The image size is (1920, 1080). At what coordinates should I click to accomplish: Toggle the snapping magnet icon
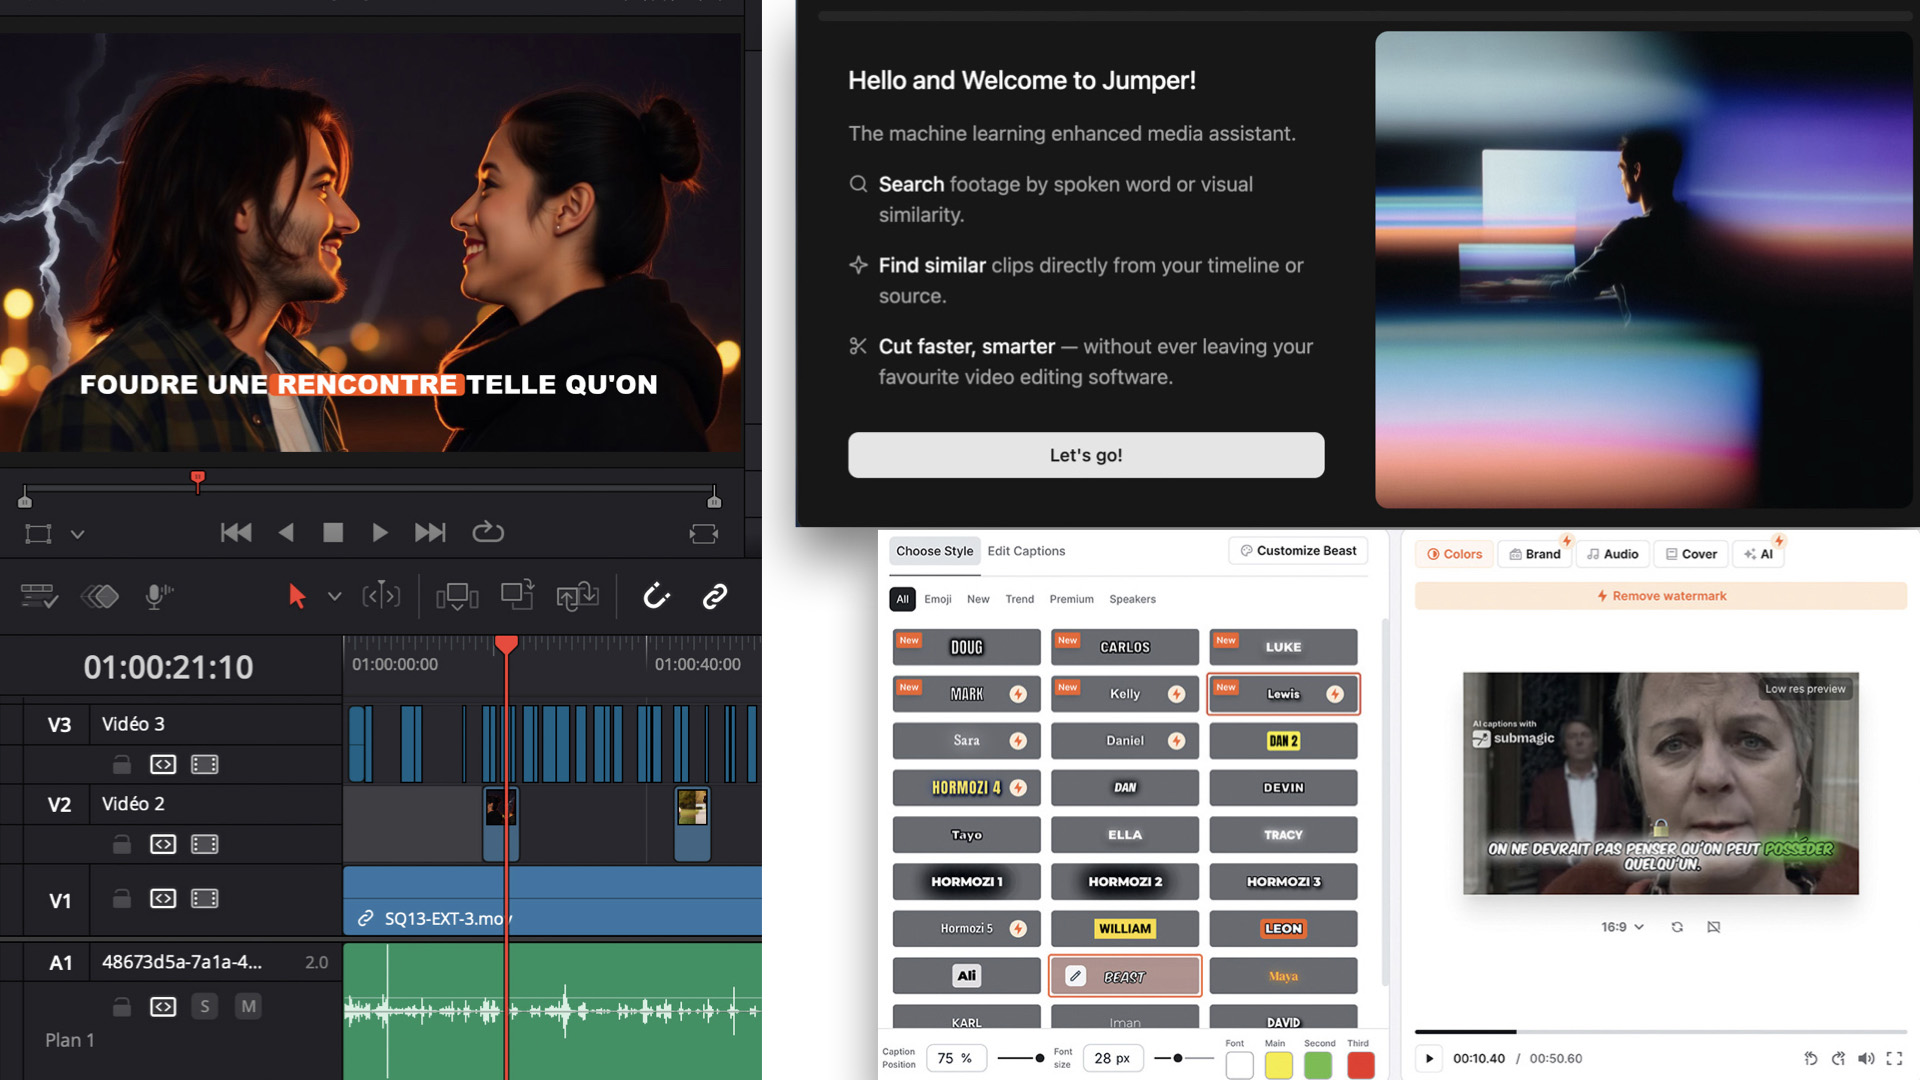point(656,596)
